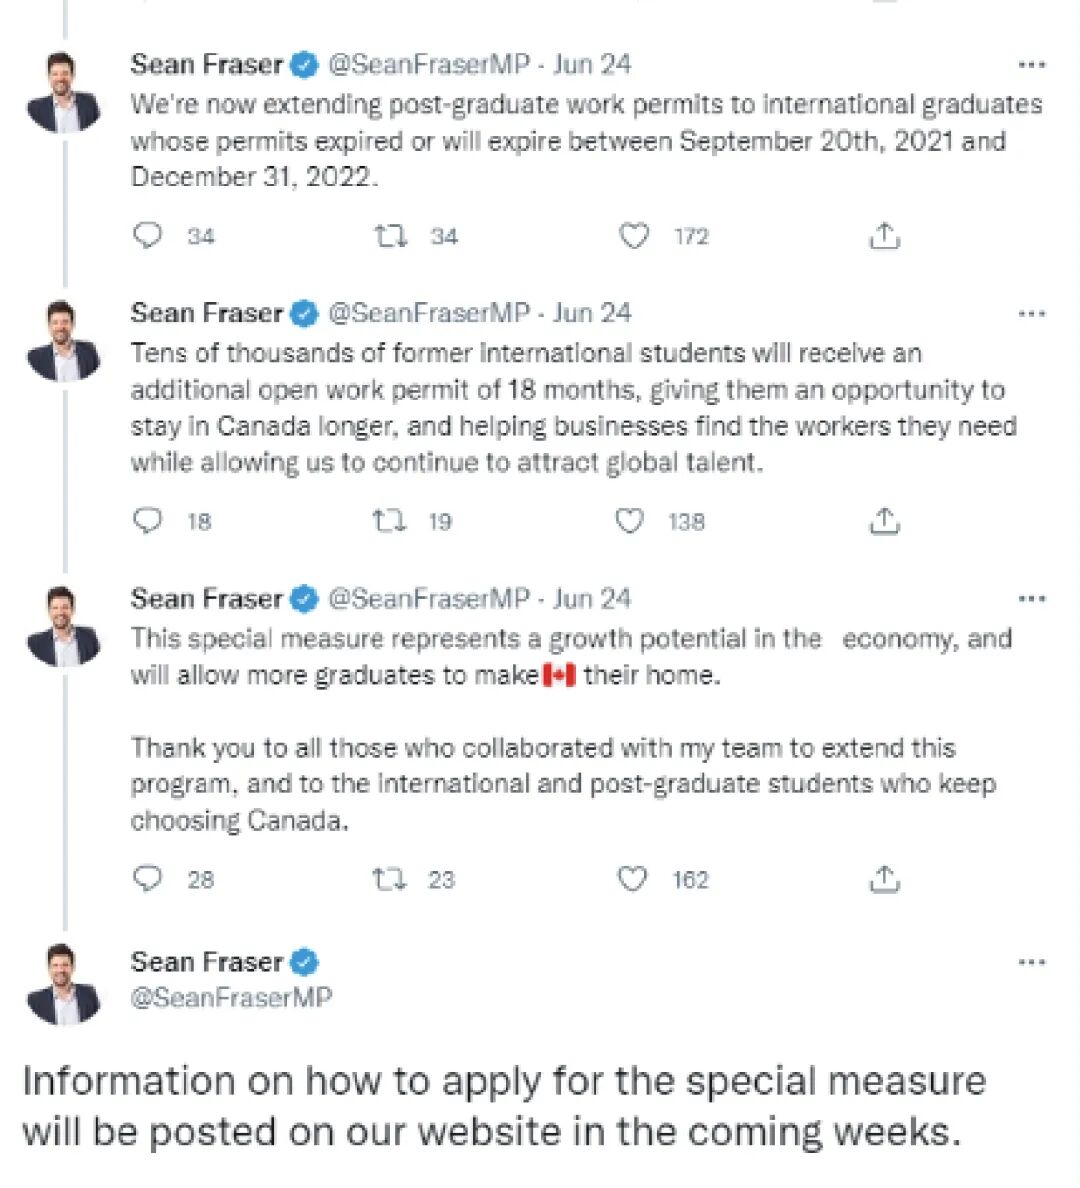Open more options on the last tweet
This screenshot has height=1188, width=1080.
click(1031, 962)
